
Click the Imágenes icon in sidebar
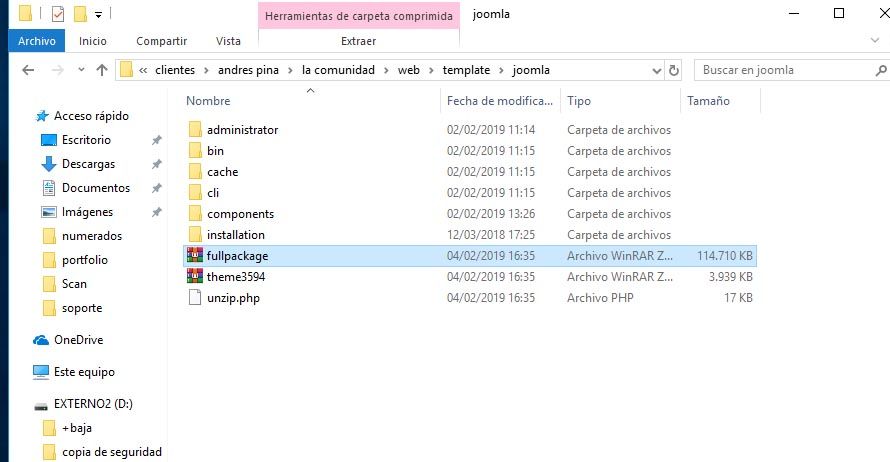[x=49, y=212]
